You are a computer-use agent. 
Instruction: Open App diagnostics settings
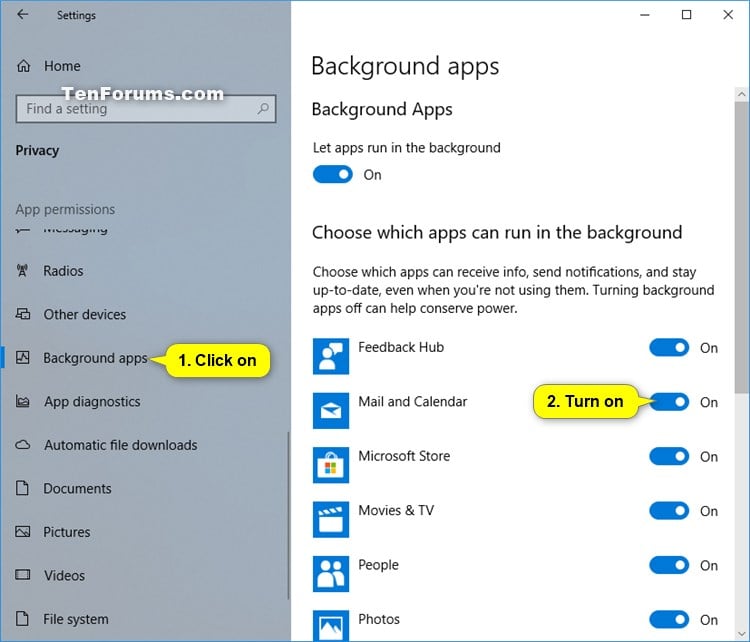click(x=92, y=401)
